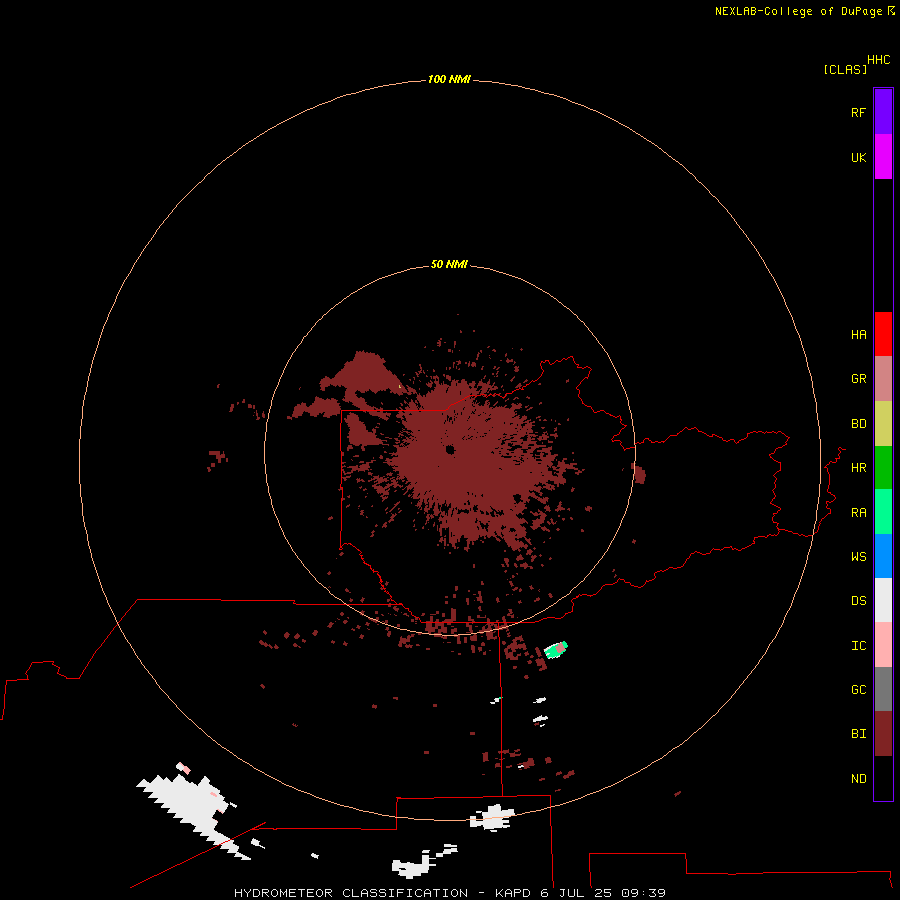
Task: Click the HR legend label
Action: click(x=858, y=468)
